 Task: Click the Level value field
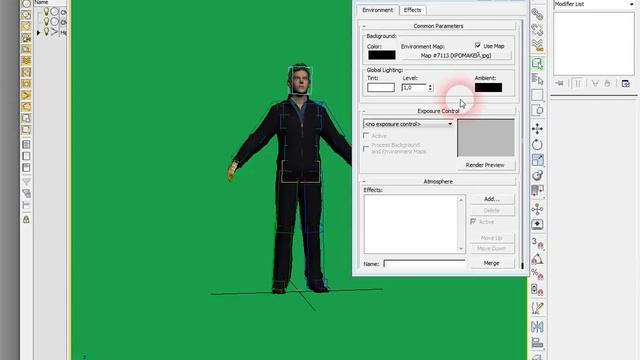[x=414, y=88]
